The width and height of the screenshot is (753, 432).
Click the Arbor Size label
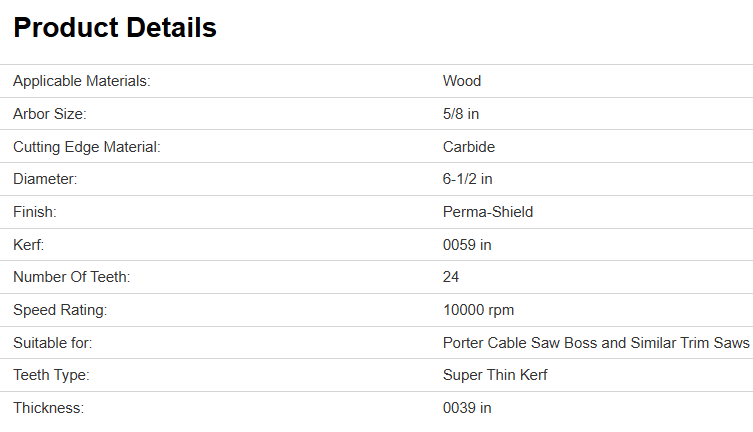tap(50, 114)
